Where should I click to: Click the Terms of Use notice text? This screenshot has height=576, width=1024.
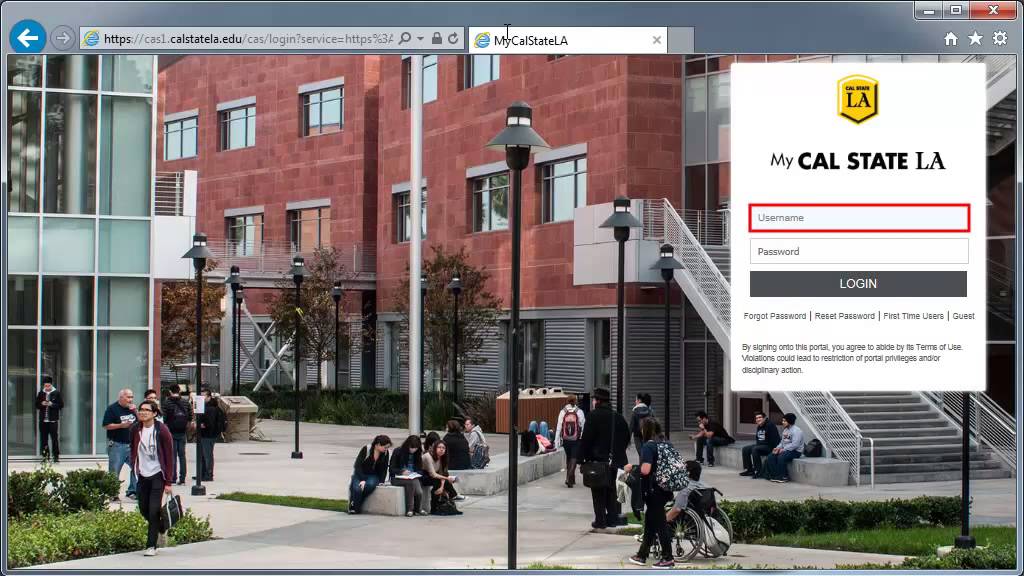(852, 359)
